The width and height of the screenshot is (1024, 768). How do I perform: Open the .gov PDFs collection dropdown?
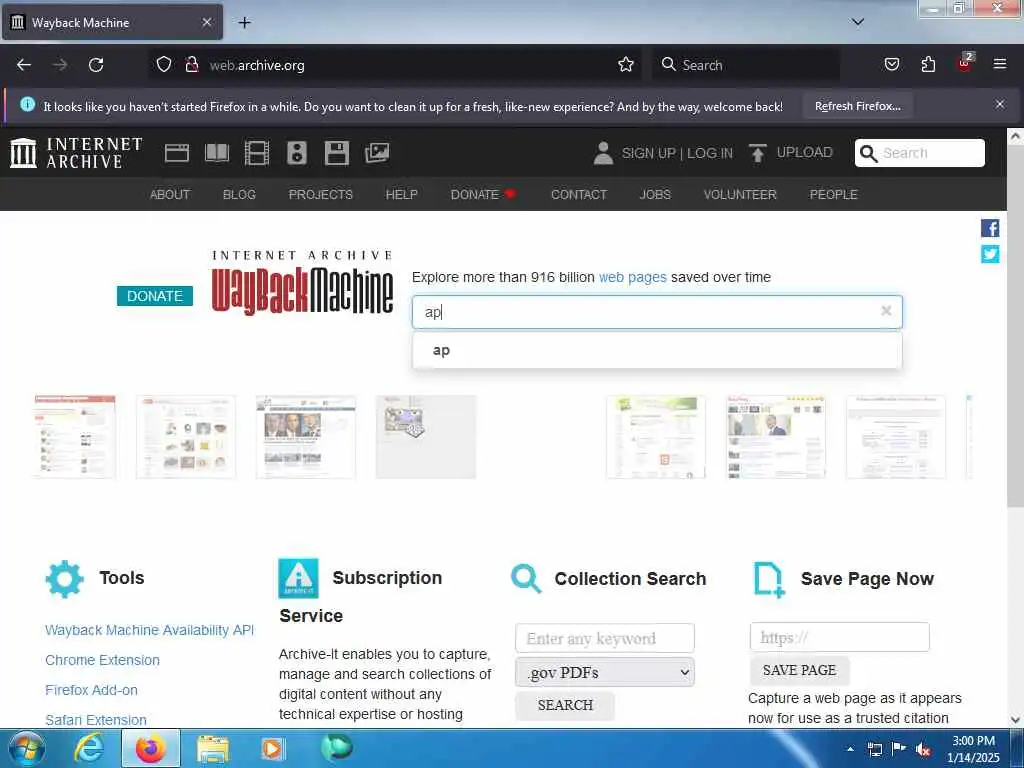tap(605, 672)
